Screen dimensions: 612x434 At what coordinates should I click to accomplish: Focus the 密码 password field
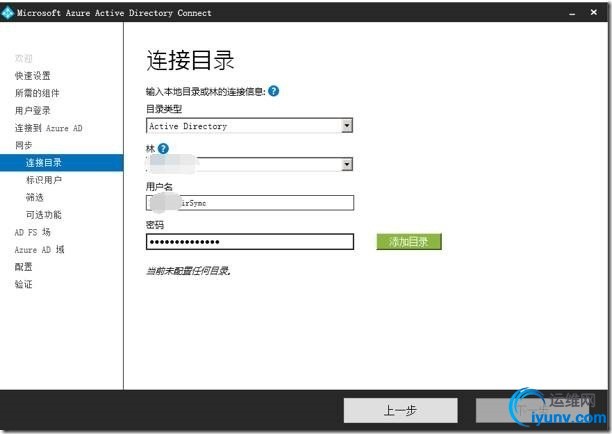click(x=250, y=242)
